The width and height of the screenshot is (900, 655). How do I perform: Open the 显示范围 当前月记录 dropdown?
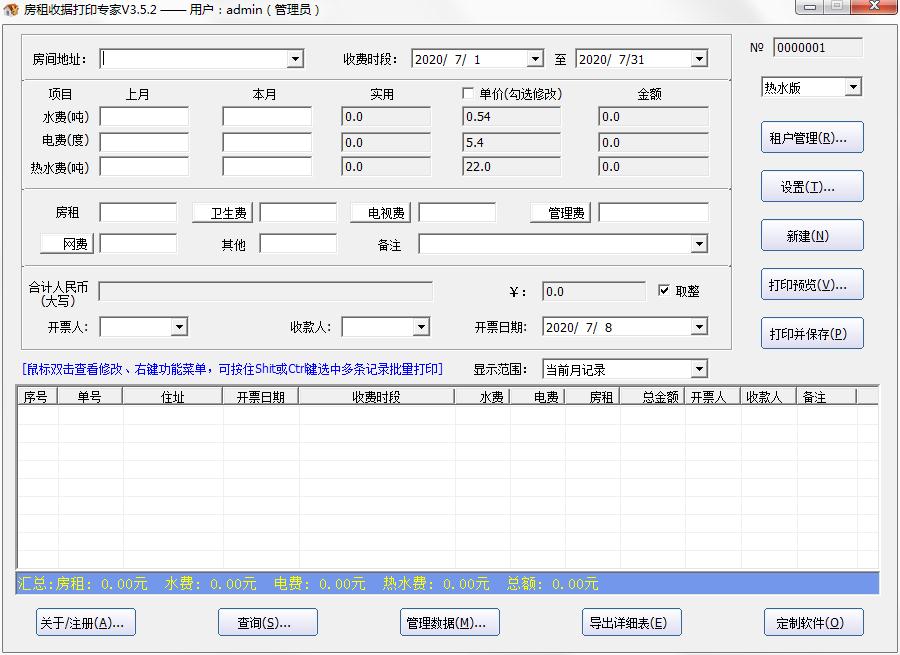[699, 369]
